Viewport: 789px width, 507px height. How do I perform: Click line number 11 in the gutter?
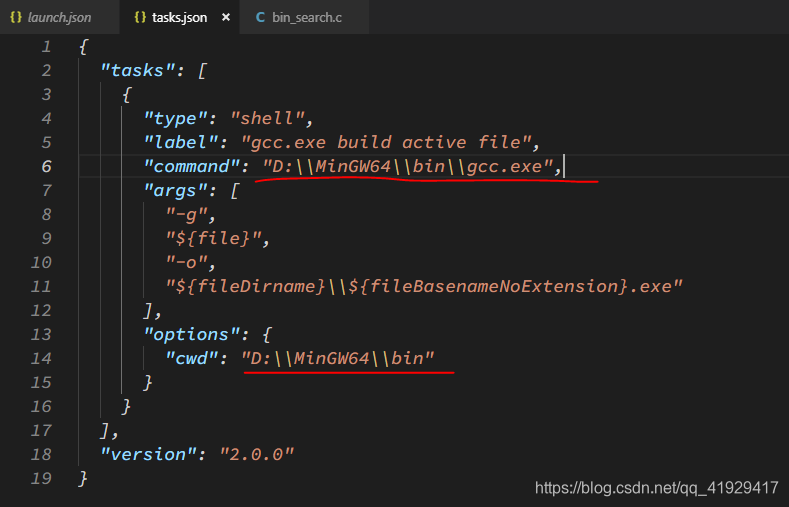pos(41,287)
